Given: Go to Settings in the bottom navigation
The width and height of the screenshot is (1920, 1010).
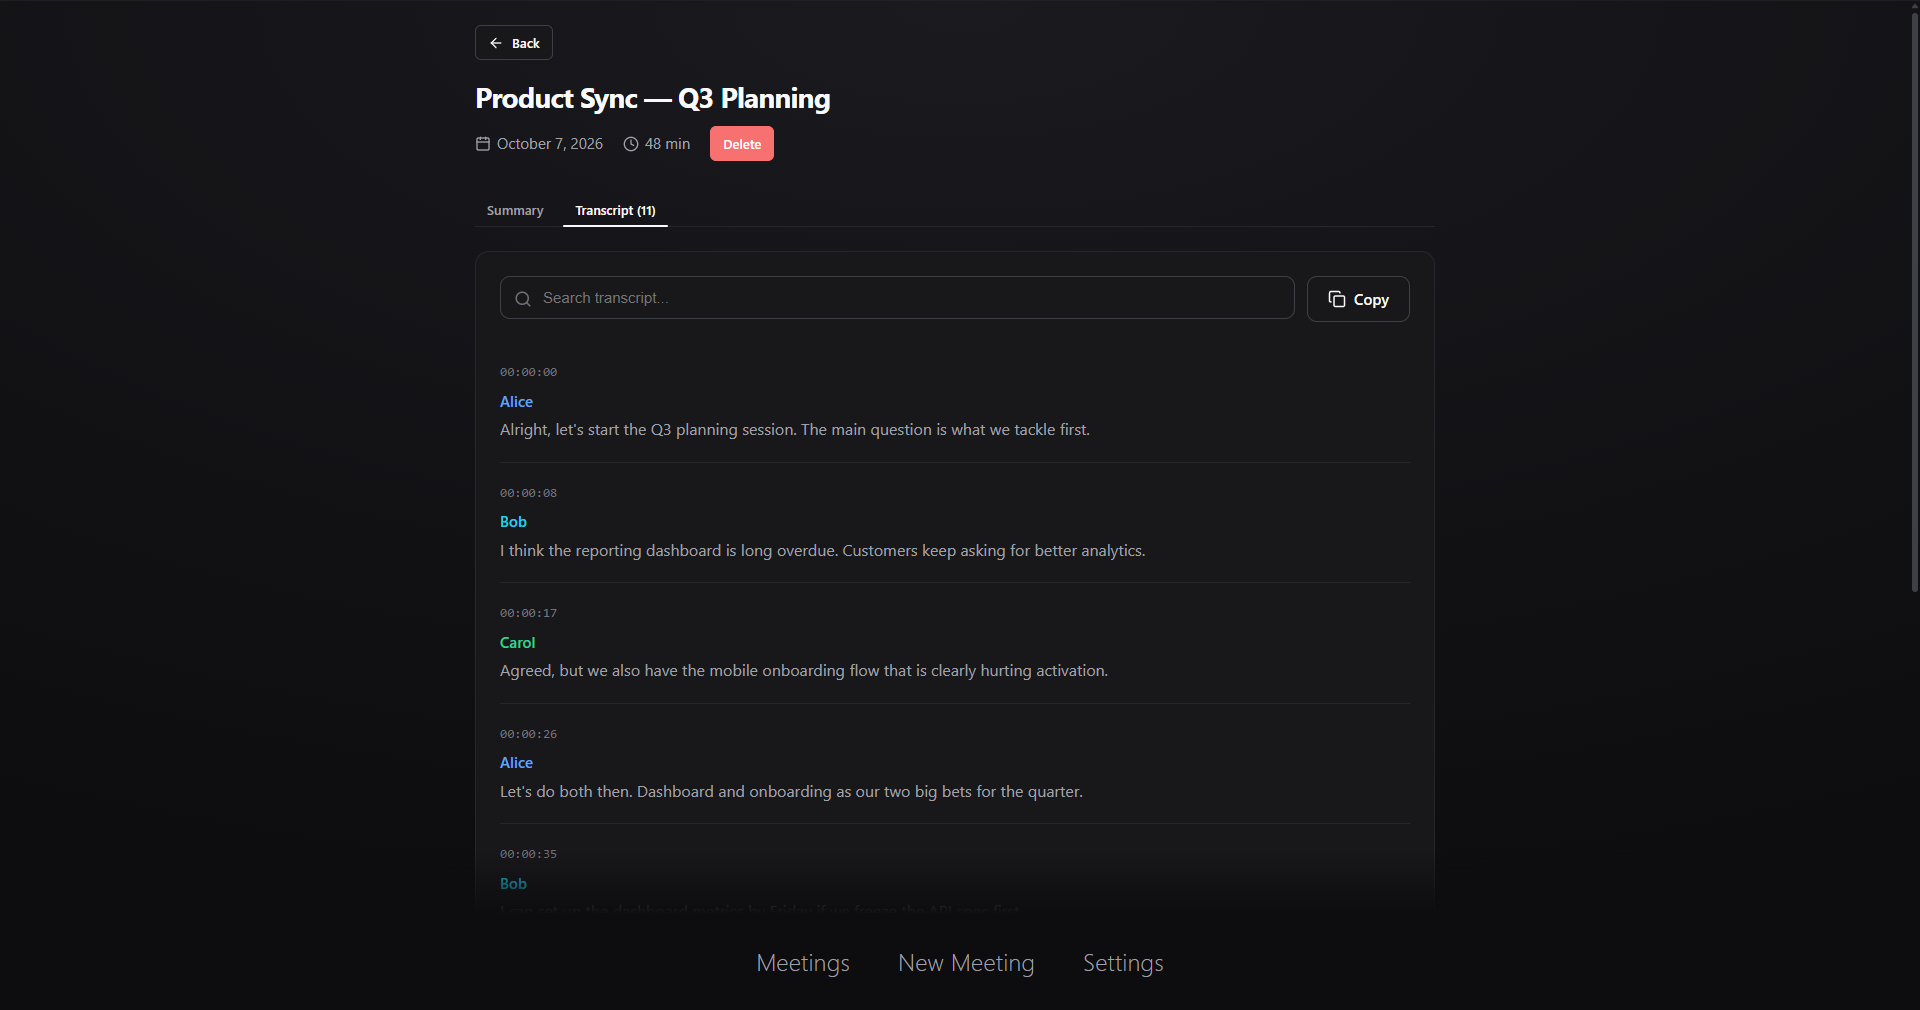Looking at the screenshot, I should pos(1123,963).
